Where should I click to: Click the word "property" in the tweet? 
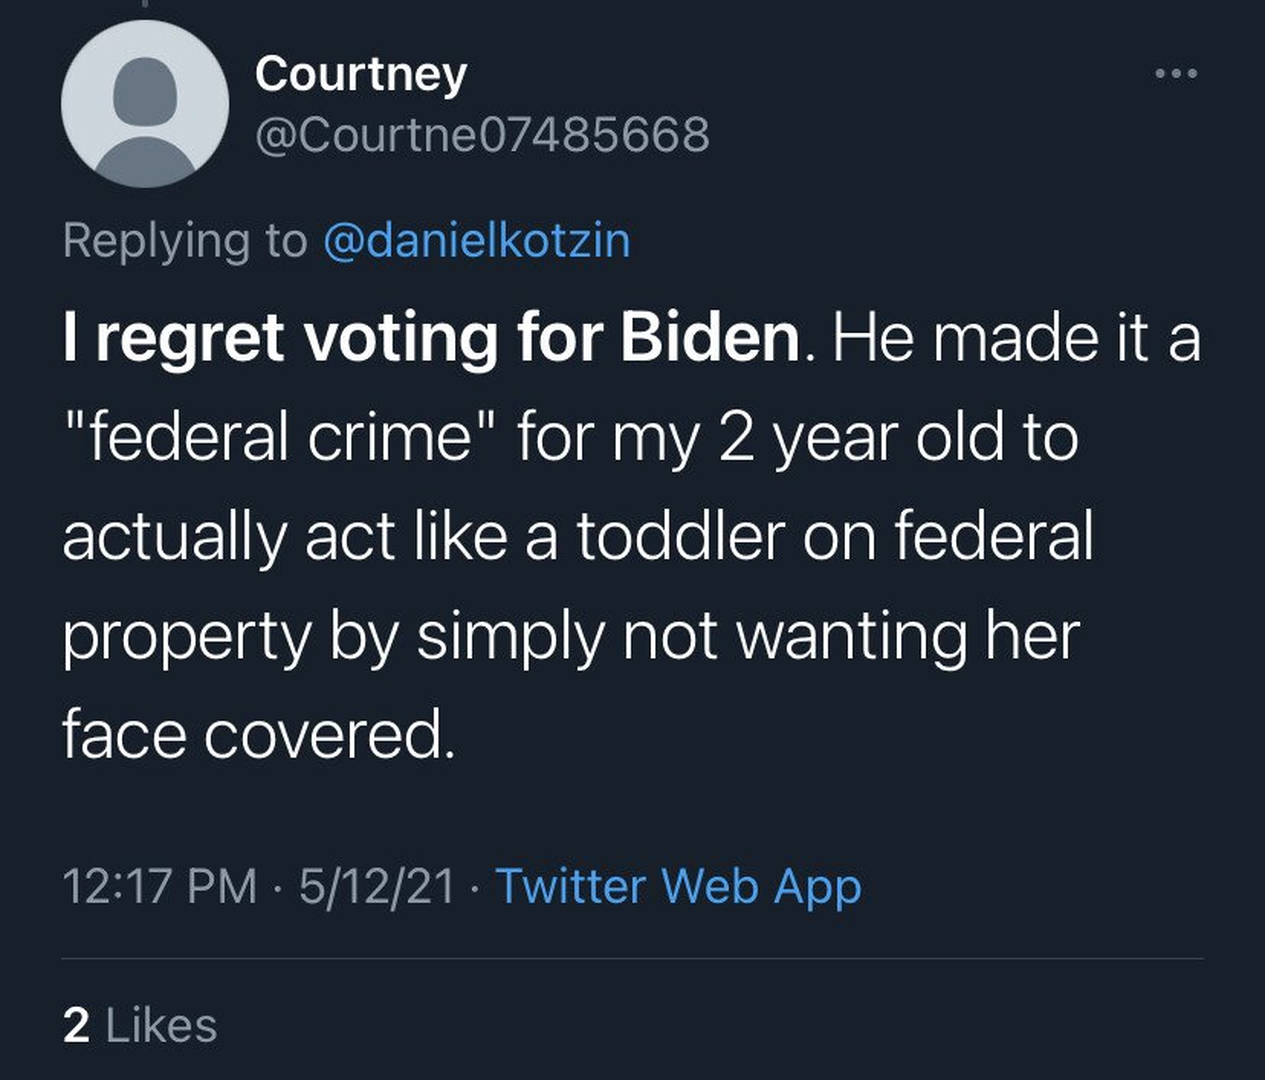pos(188,636)
